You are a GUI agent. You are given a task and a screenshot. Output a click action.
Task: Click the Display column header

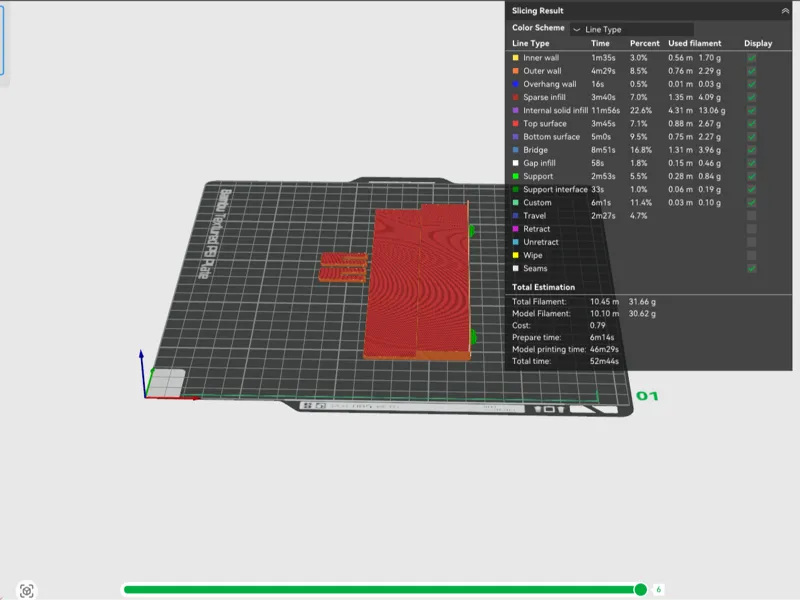pyautogui.click(x=758, y=43)
